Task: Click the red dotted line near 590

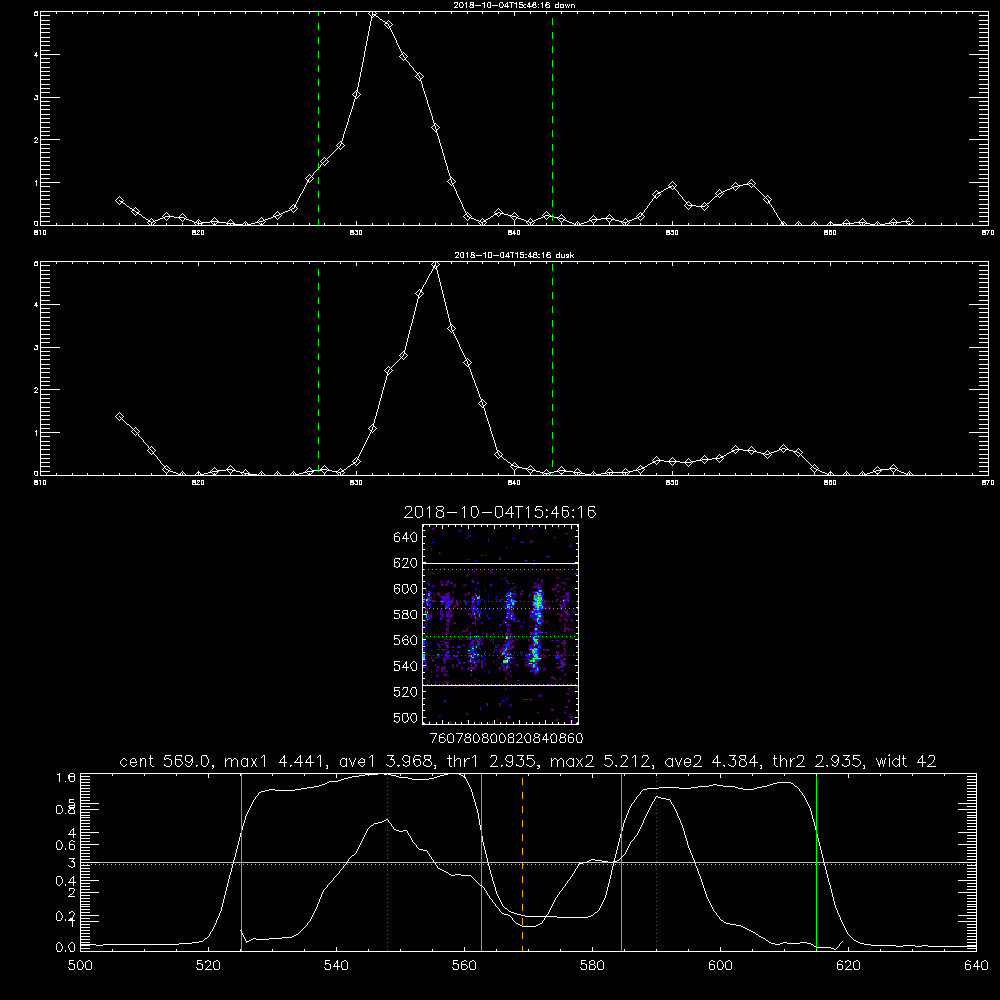Action: (656, 862)
